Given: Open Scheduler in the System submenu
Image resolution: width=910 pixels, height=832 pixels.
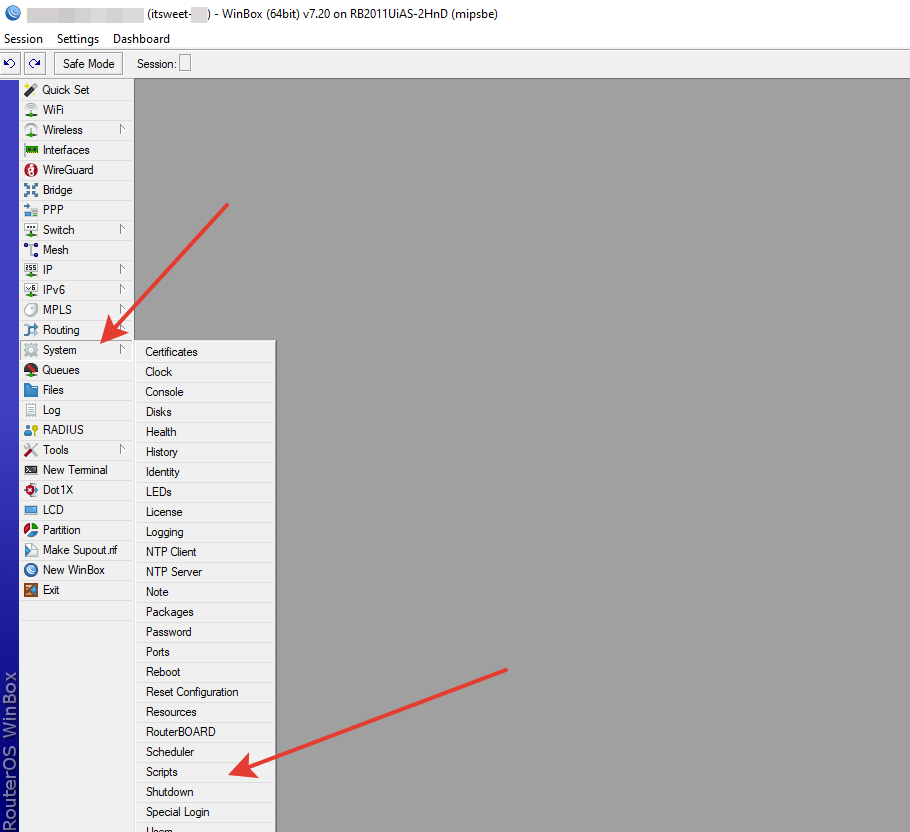Looking at the screenshot, I should pos(170,752).
